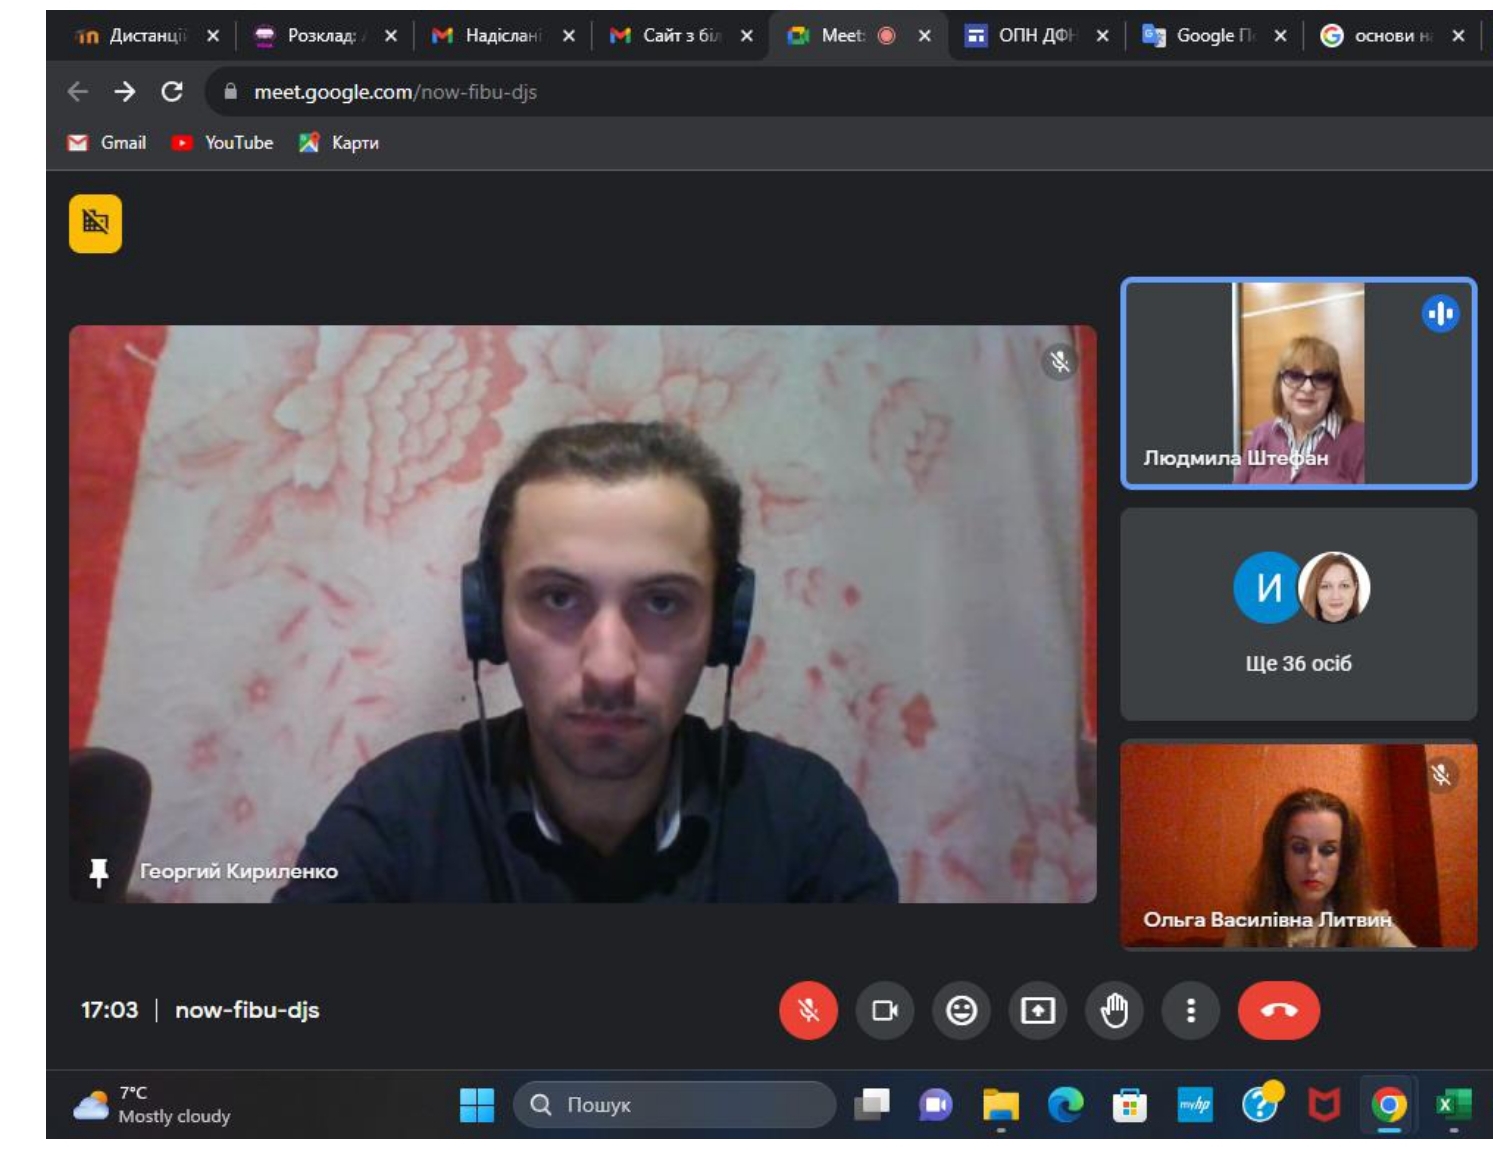Open File Explorer from the taskbar
This screenshot has width=1493, height=1150.
(x=1000, y=1105)
